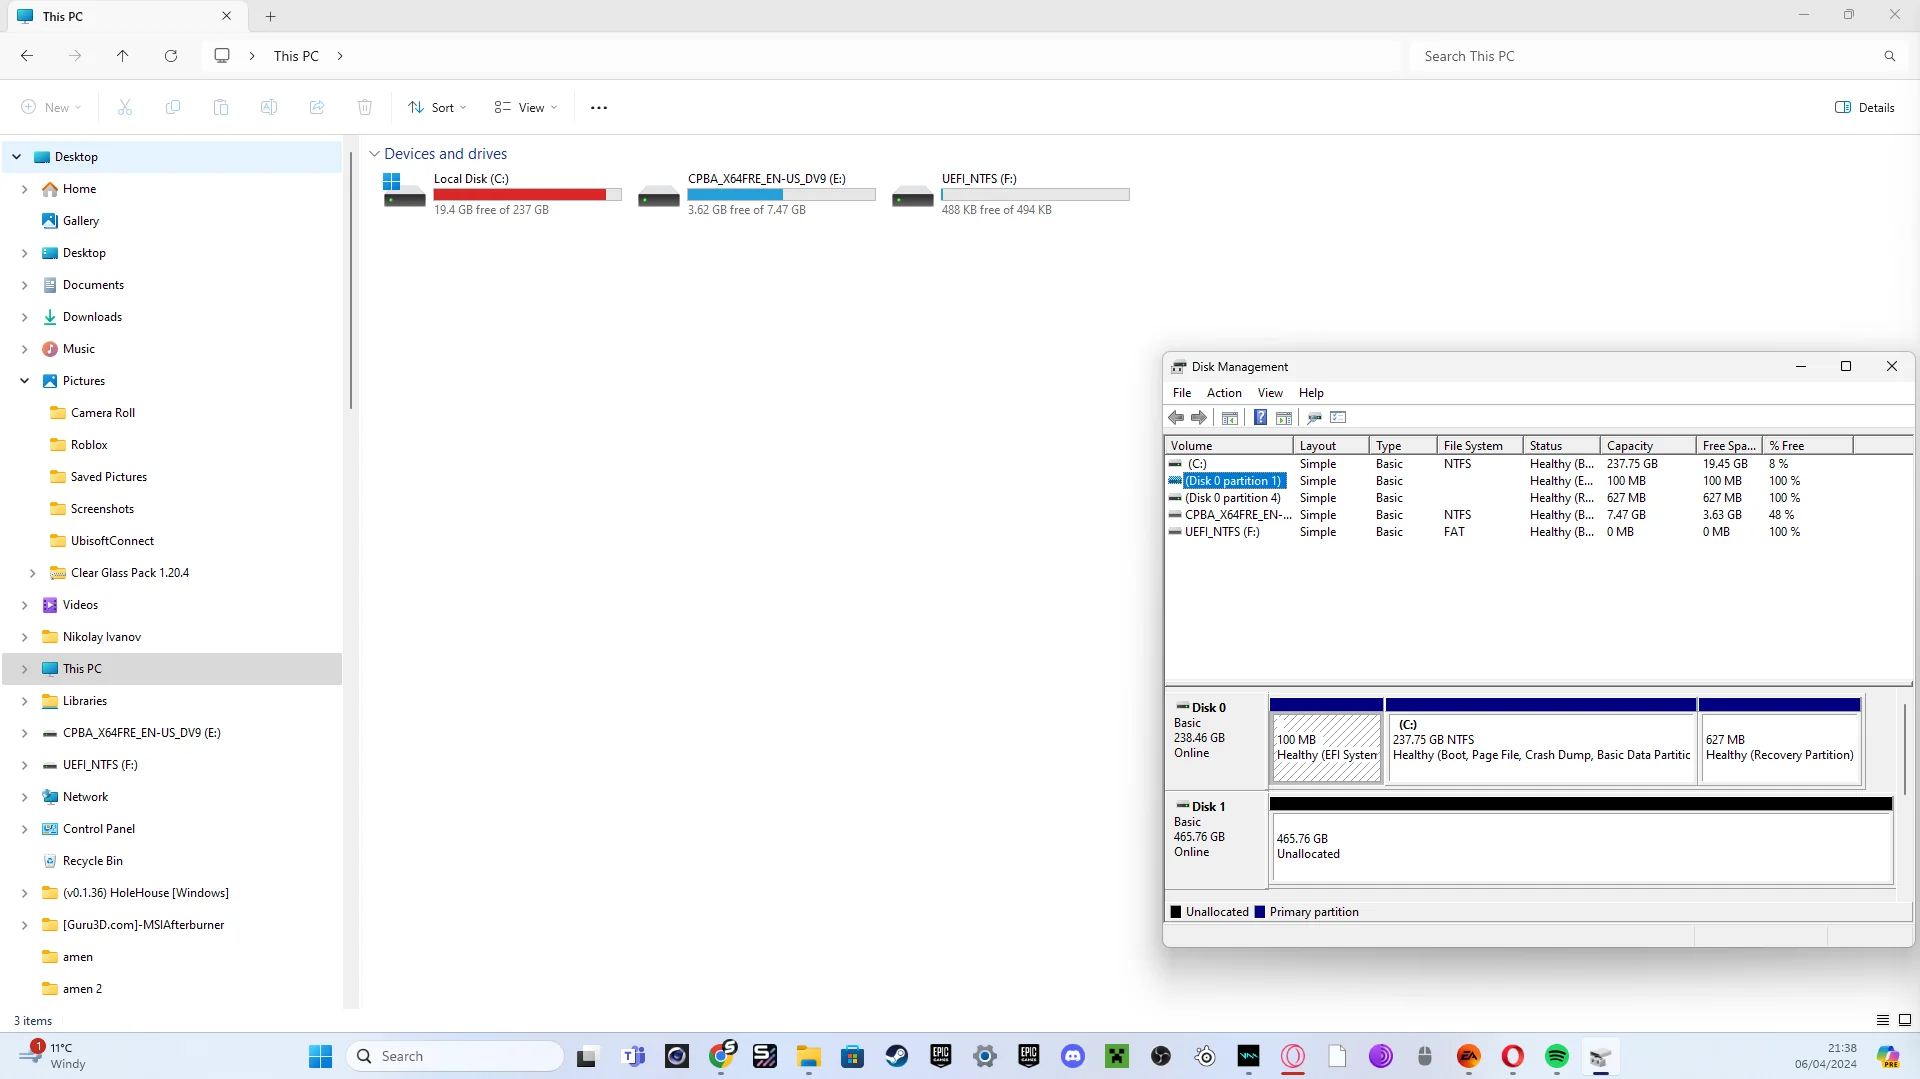Select Disk 1 unallocated space block

click(1580, 847)
